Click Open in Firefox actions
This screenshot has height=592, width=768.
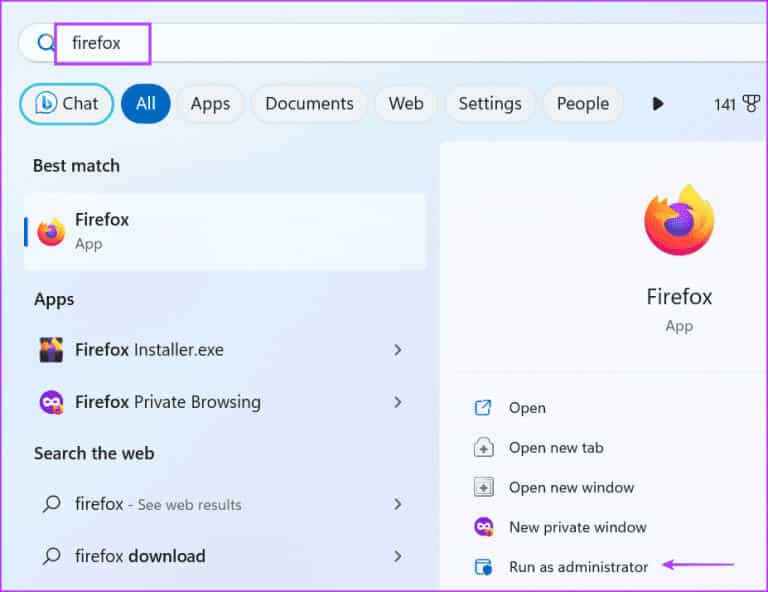click(527, 408)
